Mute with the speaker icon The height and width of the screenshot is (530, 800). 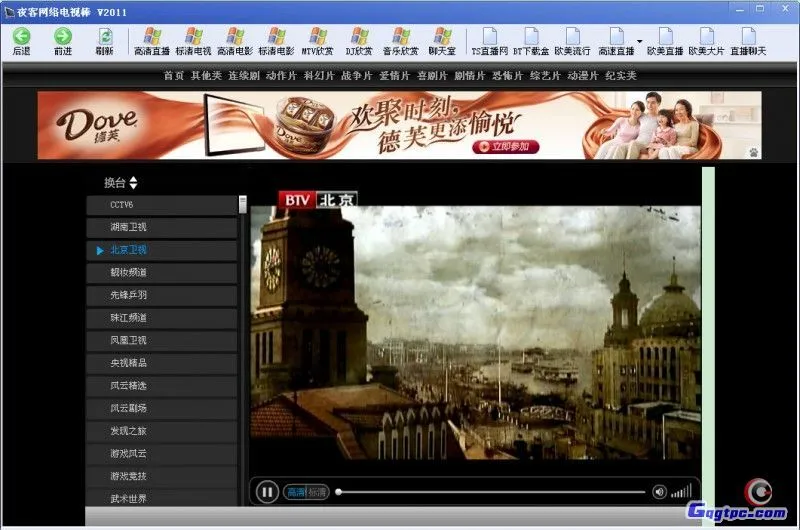659,492
